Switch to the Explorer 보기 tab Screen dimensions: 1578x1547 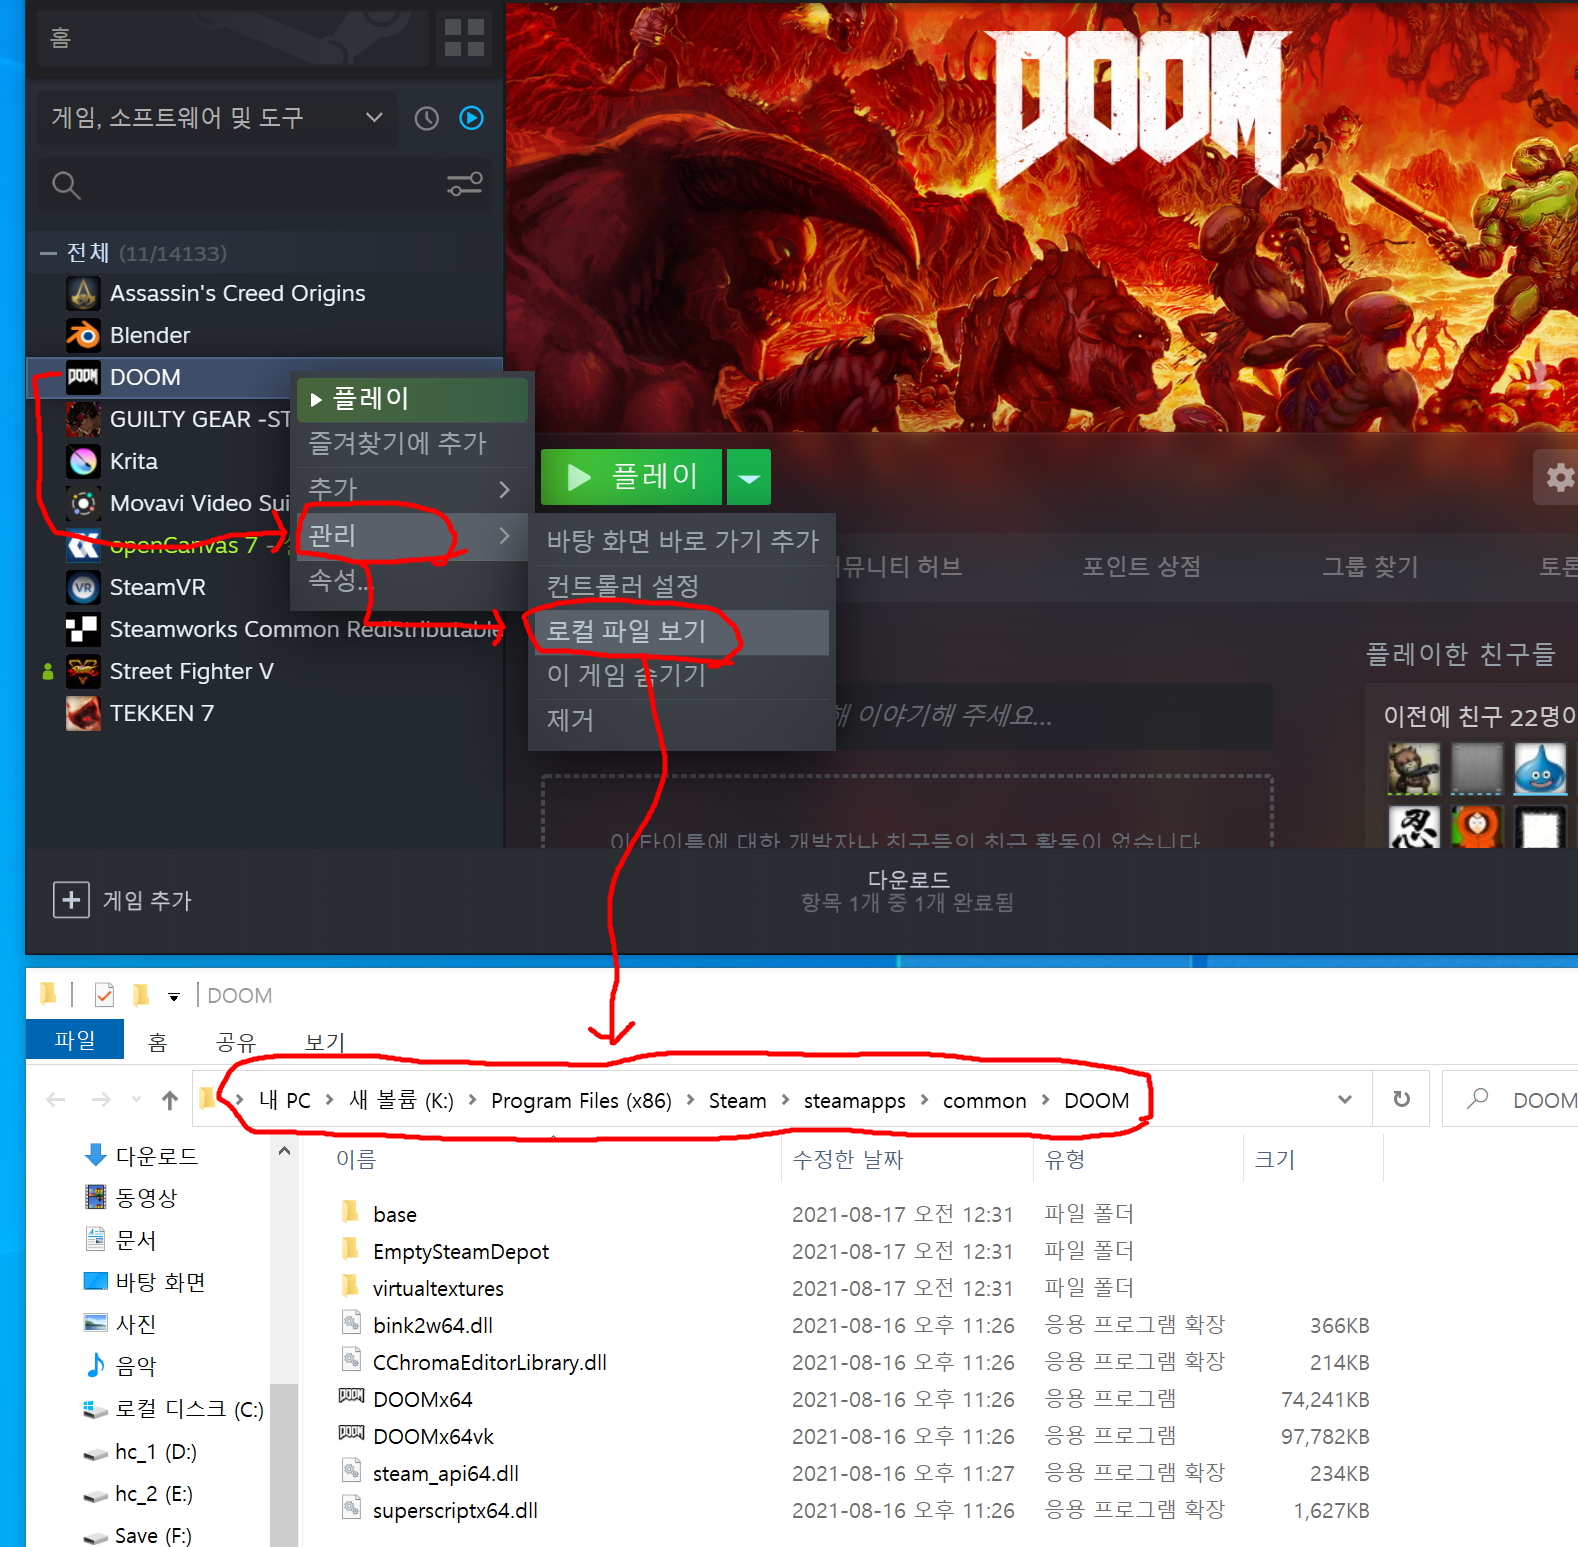click(x=325, y=1043)
